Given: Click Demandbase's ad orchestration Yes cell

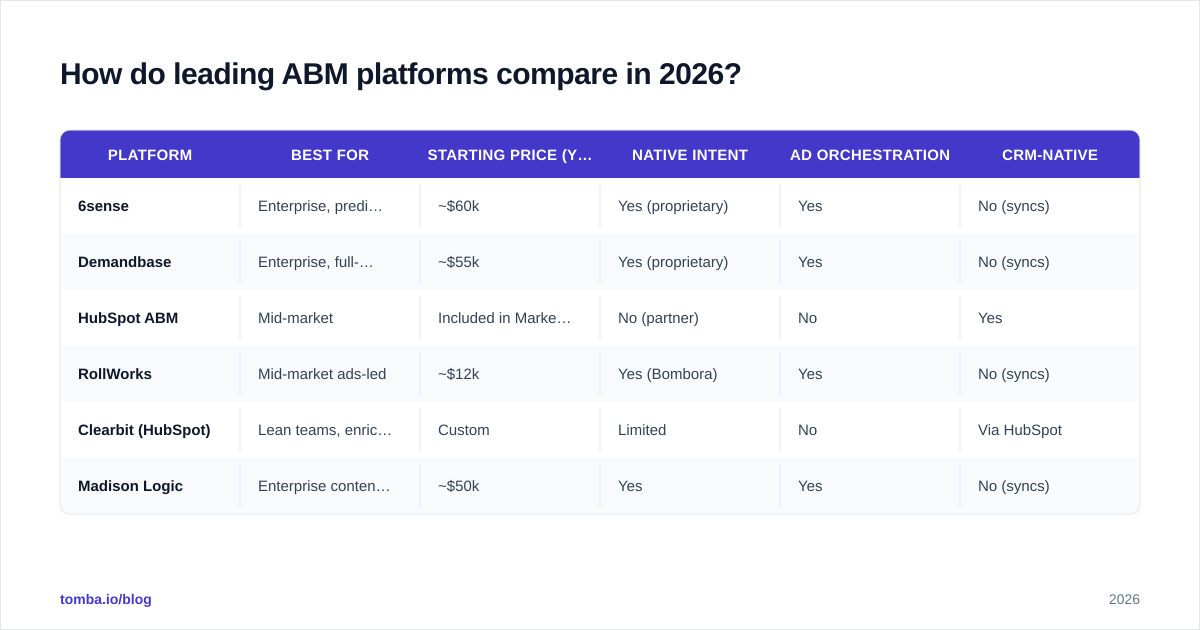Looking at the screenshot, I should click(x=870, y=262).
